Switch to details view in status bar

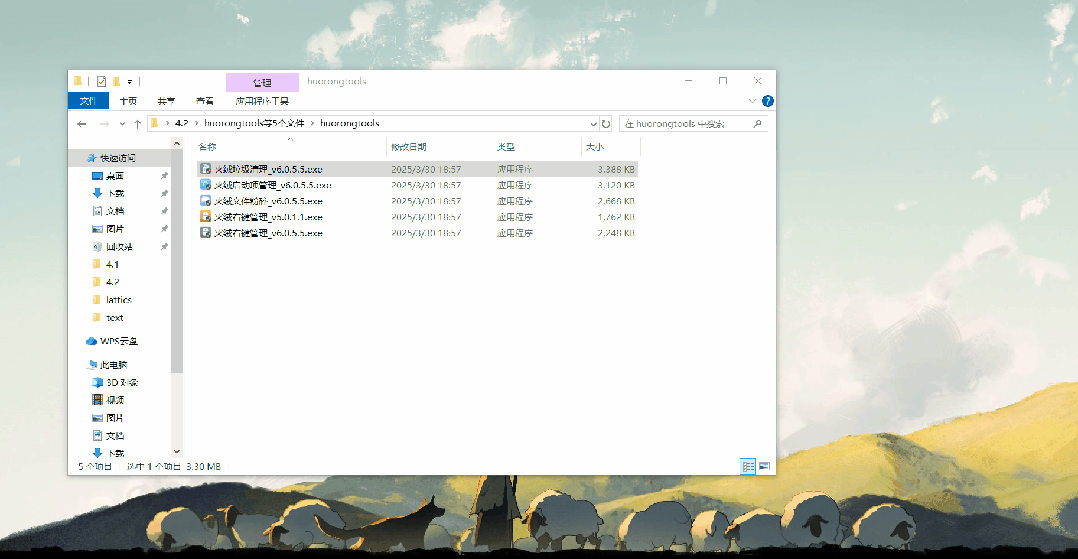click(x=748, y=466)
